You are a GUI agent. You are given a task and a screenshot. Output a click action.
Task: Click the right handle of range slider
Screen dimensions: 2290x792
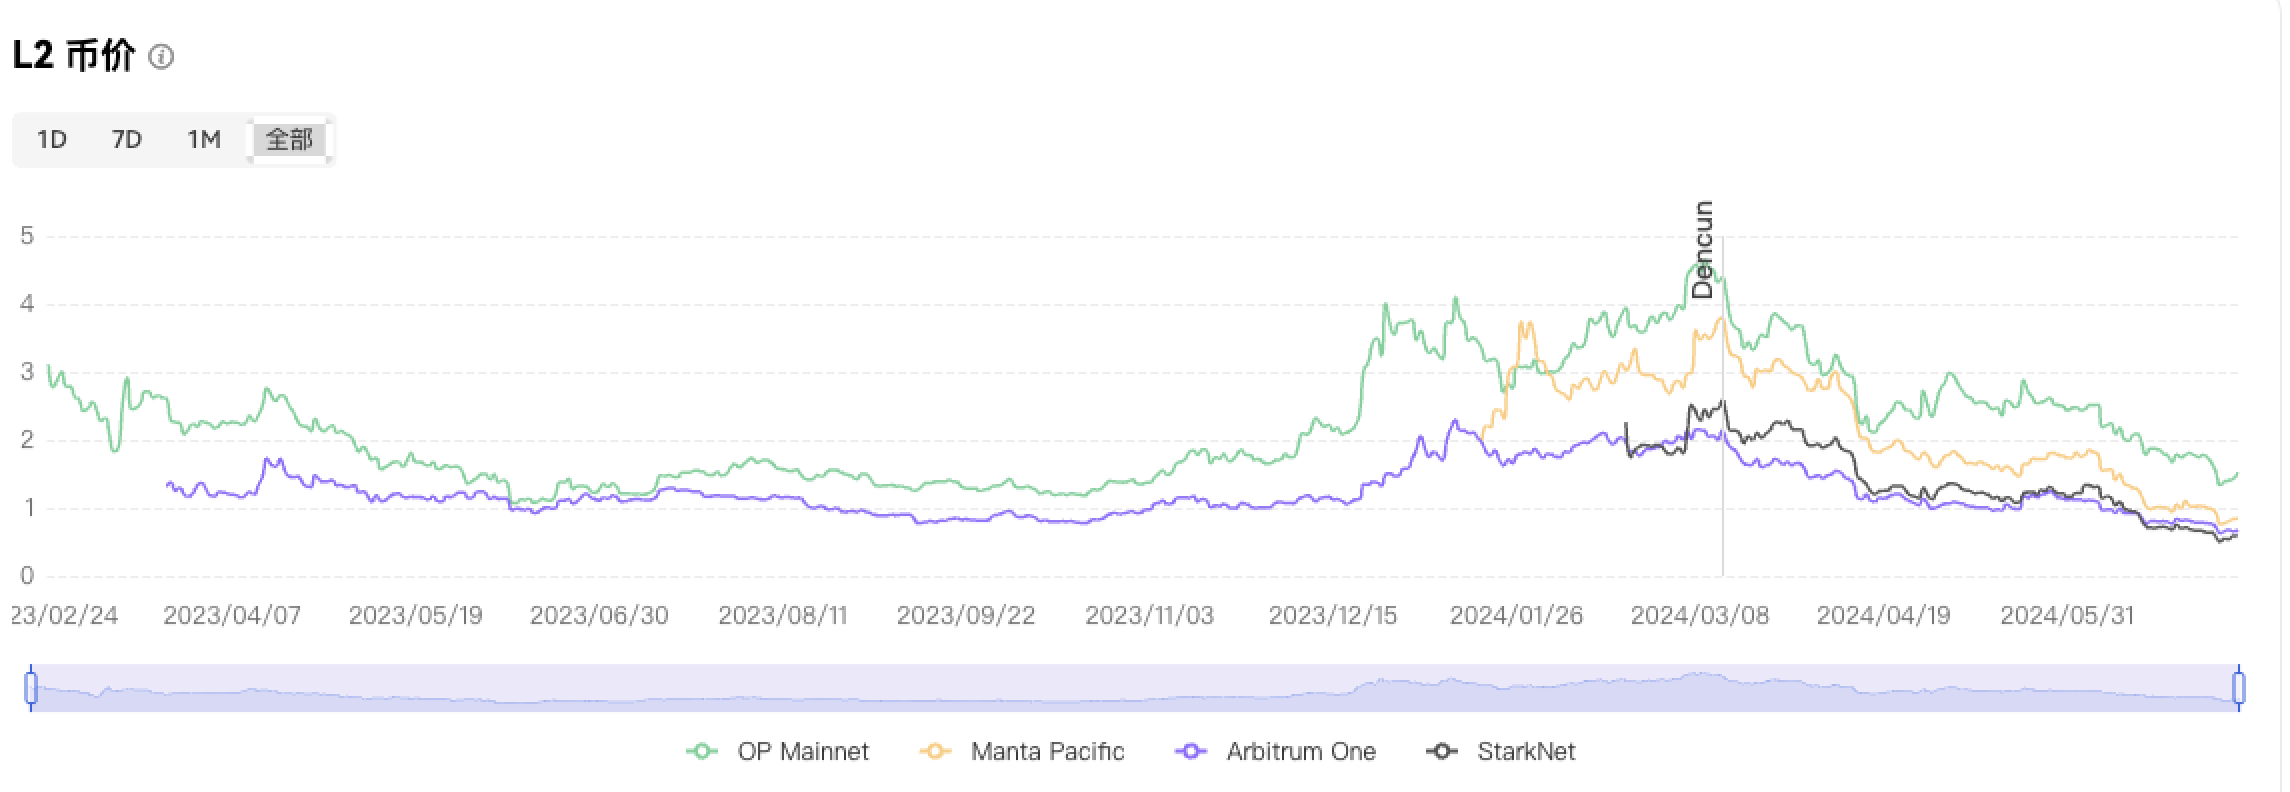(x=2238, y=688)
